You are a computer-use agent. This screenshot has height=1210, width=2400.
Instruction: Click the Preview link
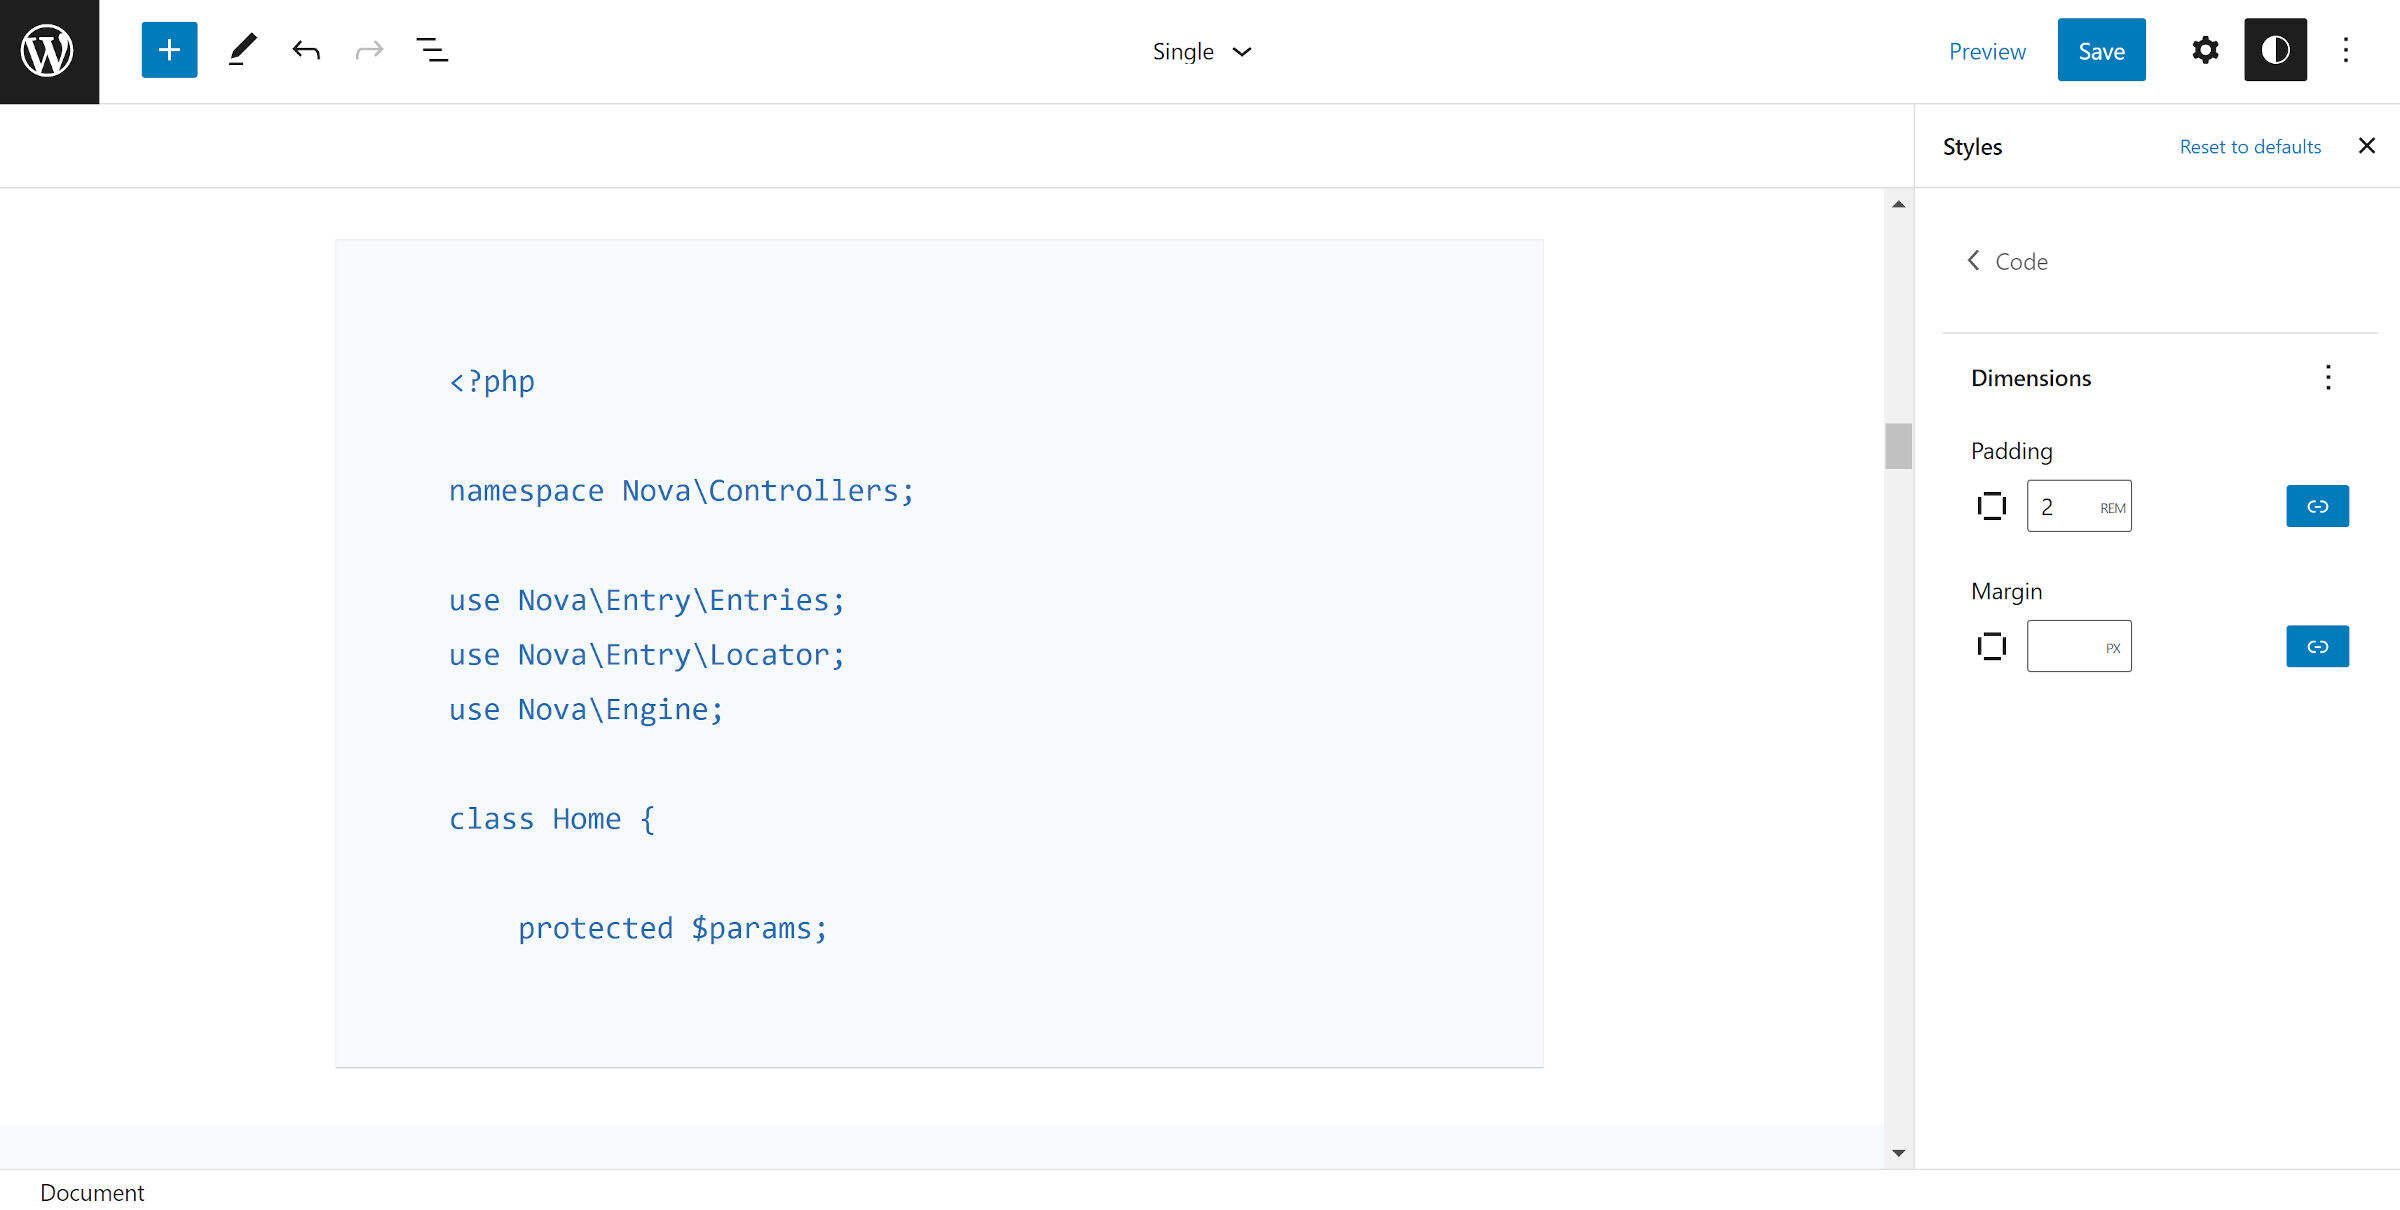pyautogui.click(x=1987, y=51)
